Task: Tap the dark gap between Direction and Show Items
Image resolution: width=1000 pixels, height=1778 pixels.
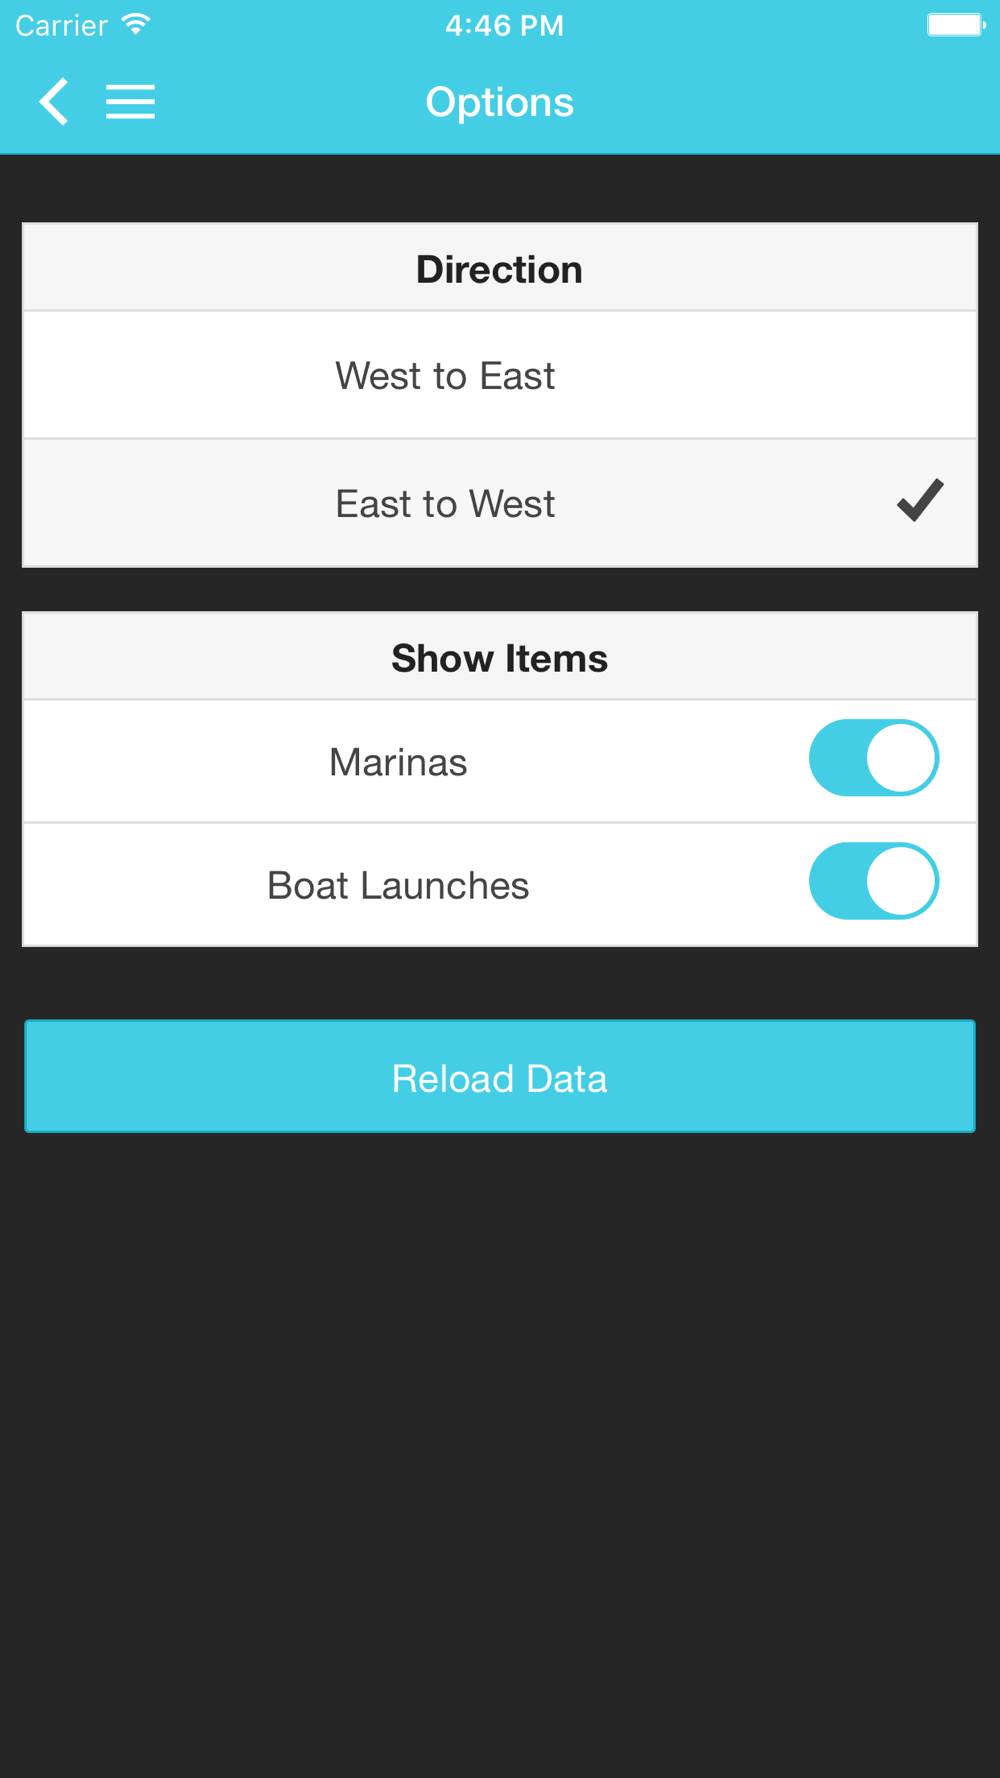Action: coord(500,589)
